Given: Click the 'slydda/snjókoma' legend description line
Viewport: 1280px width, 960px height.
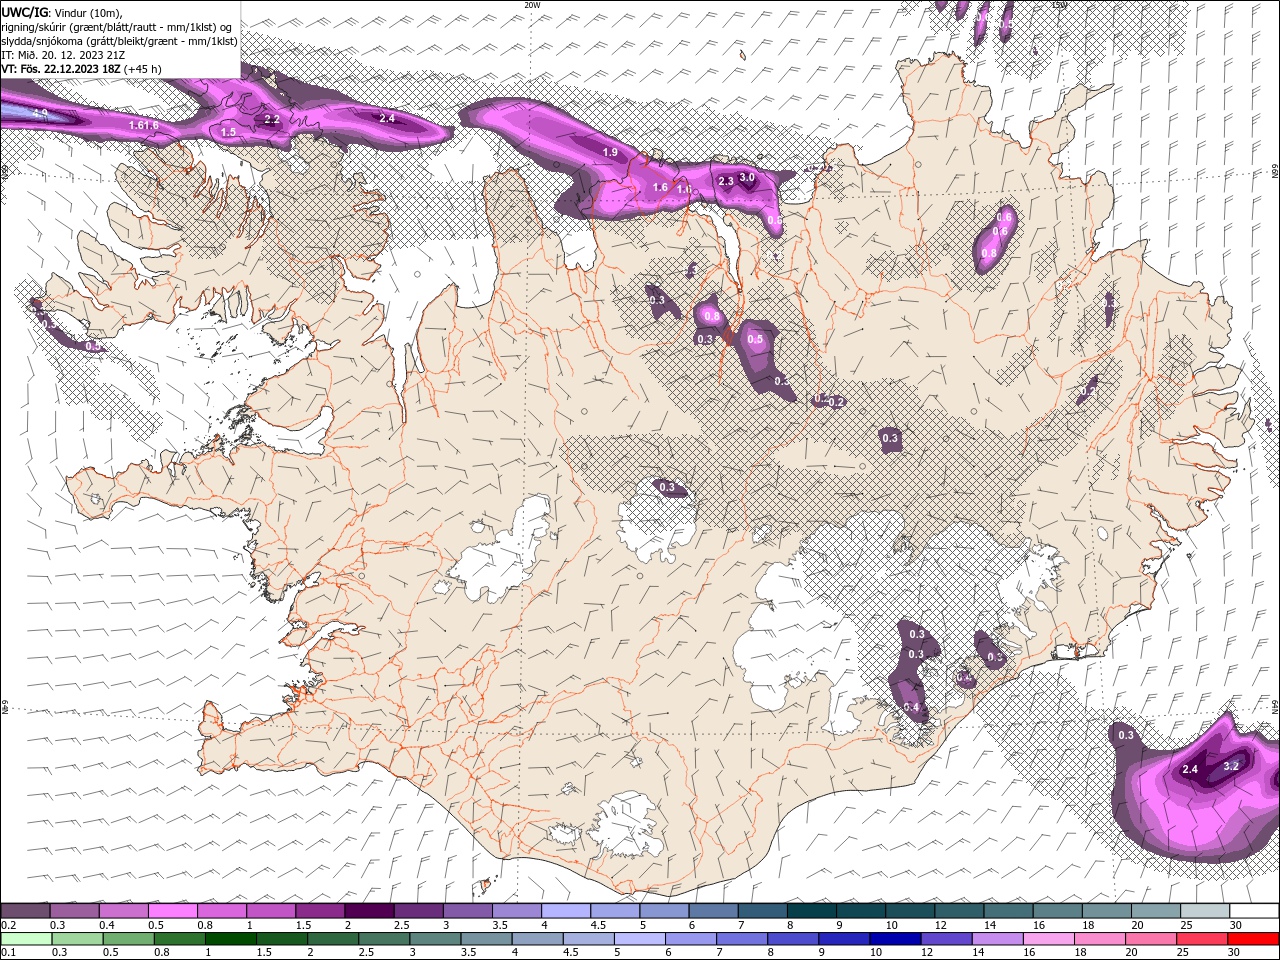Looking at the screenshot, I should (120, 41).
